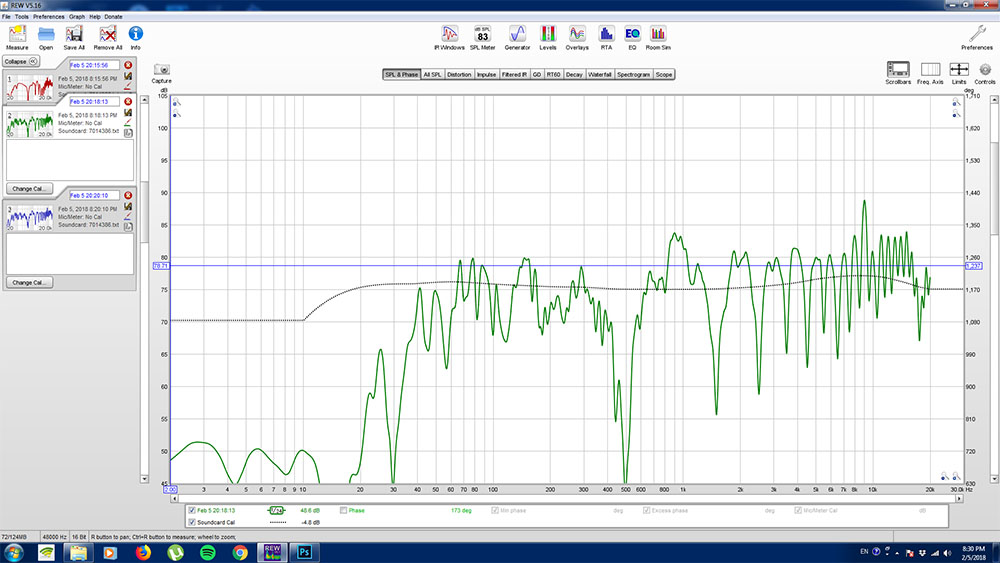
Task: Toggle the Excess phase checkbox
Action: 647,510
